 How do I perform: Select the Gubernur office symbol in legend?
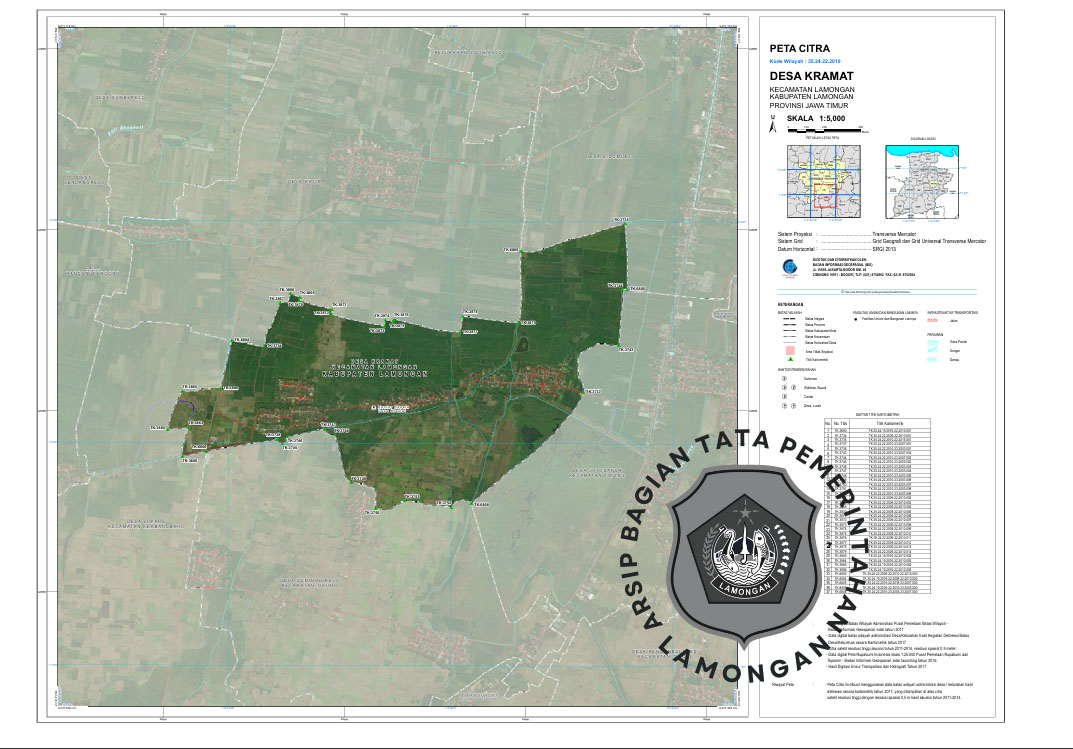click(783, 380)
